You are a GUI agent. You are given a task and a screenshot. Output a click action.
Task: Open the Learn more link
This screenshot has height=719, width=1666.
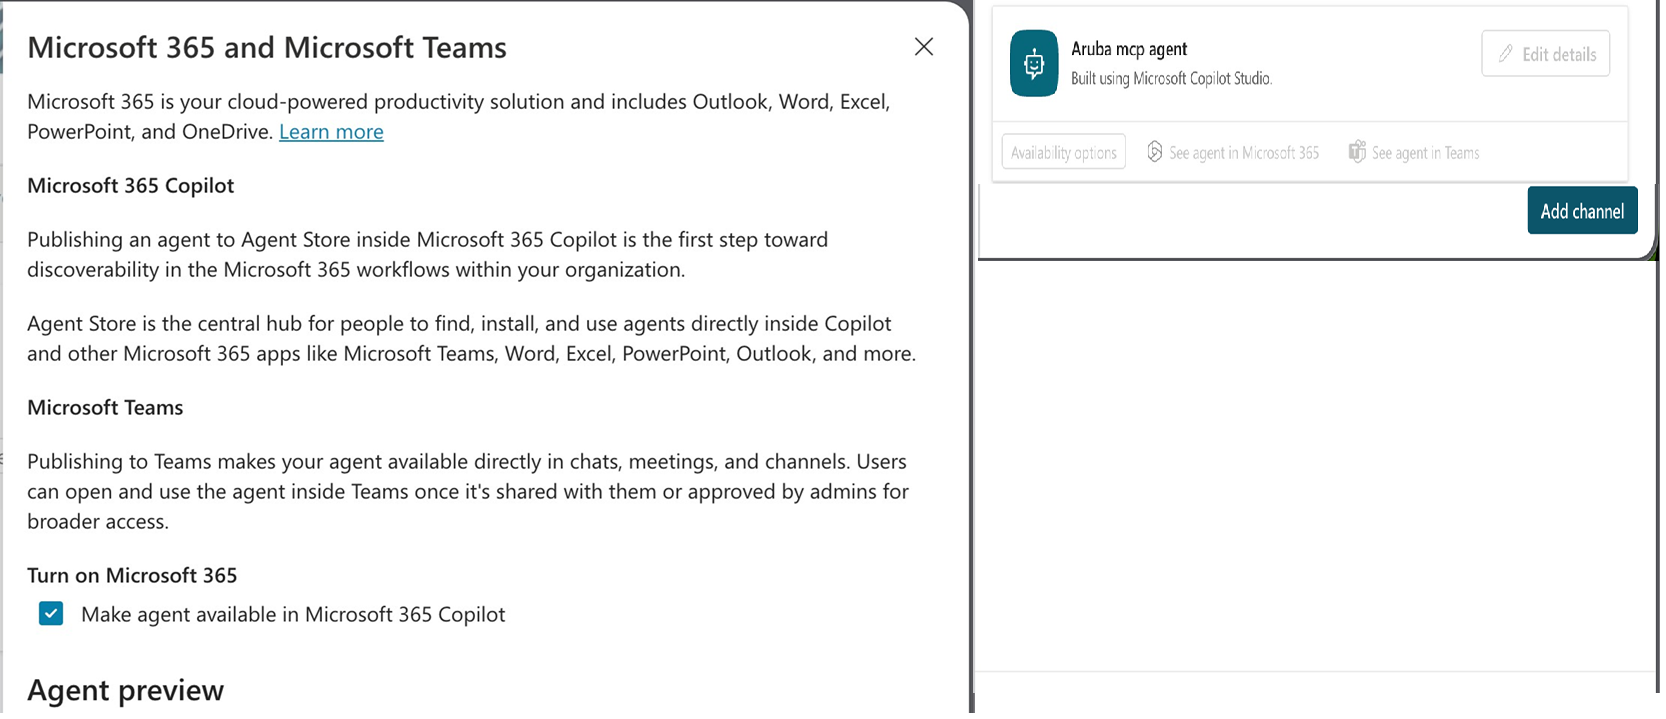(x=331, y=132)
